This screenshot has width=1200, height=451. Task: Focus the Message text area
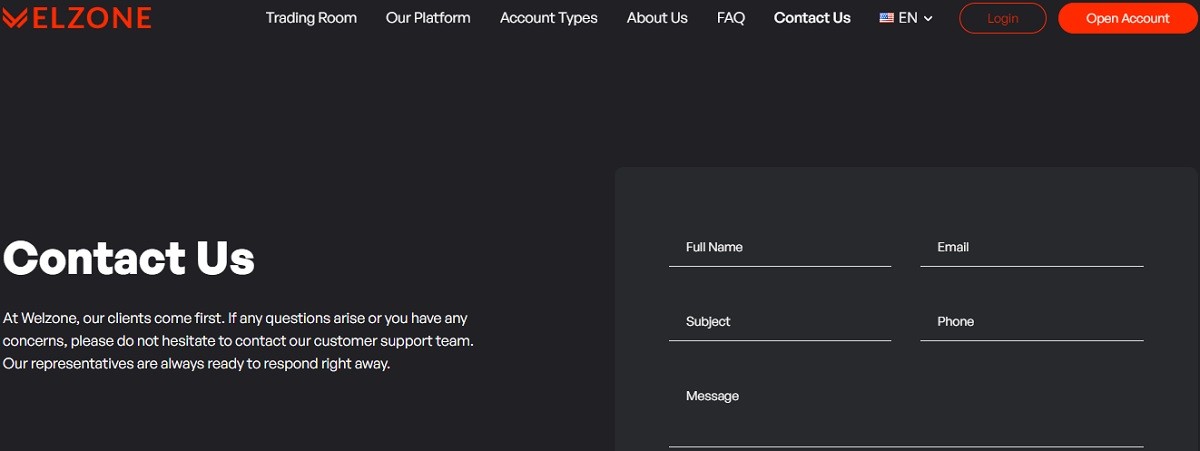click(906, 412)
